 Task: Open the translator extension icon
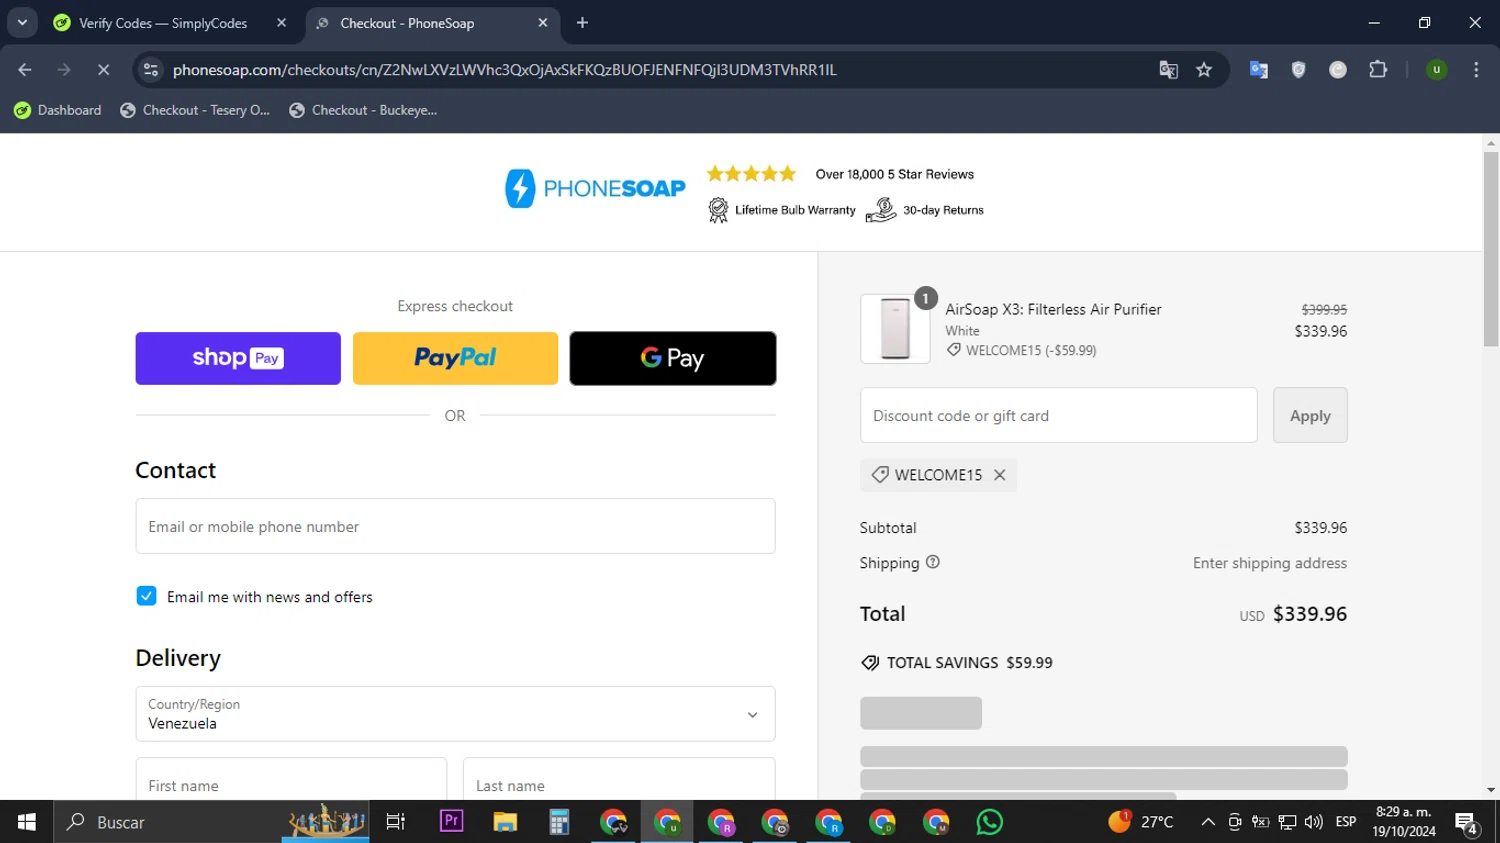[x=1259, y=70]
